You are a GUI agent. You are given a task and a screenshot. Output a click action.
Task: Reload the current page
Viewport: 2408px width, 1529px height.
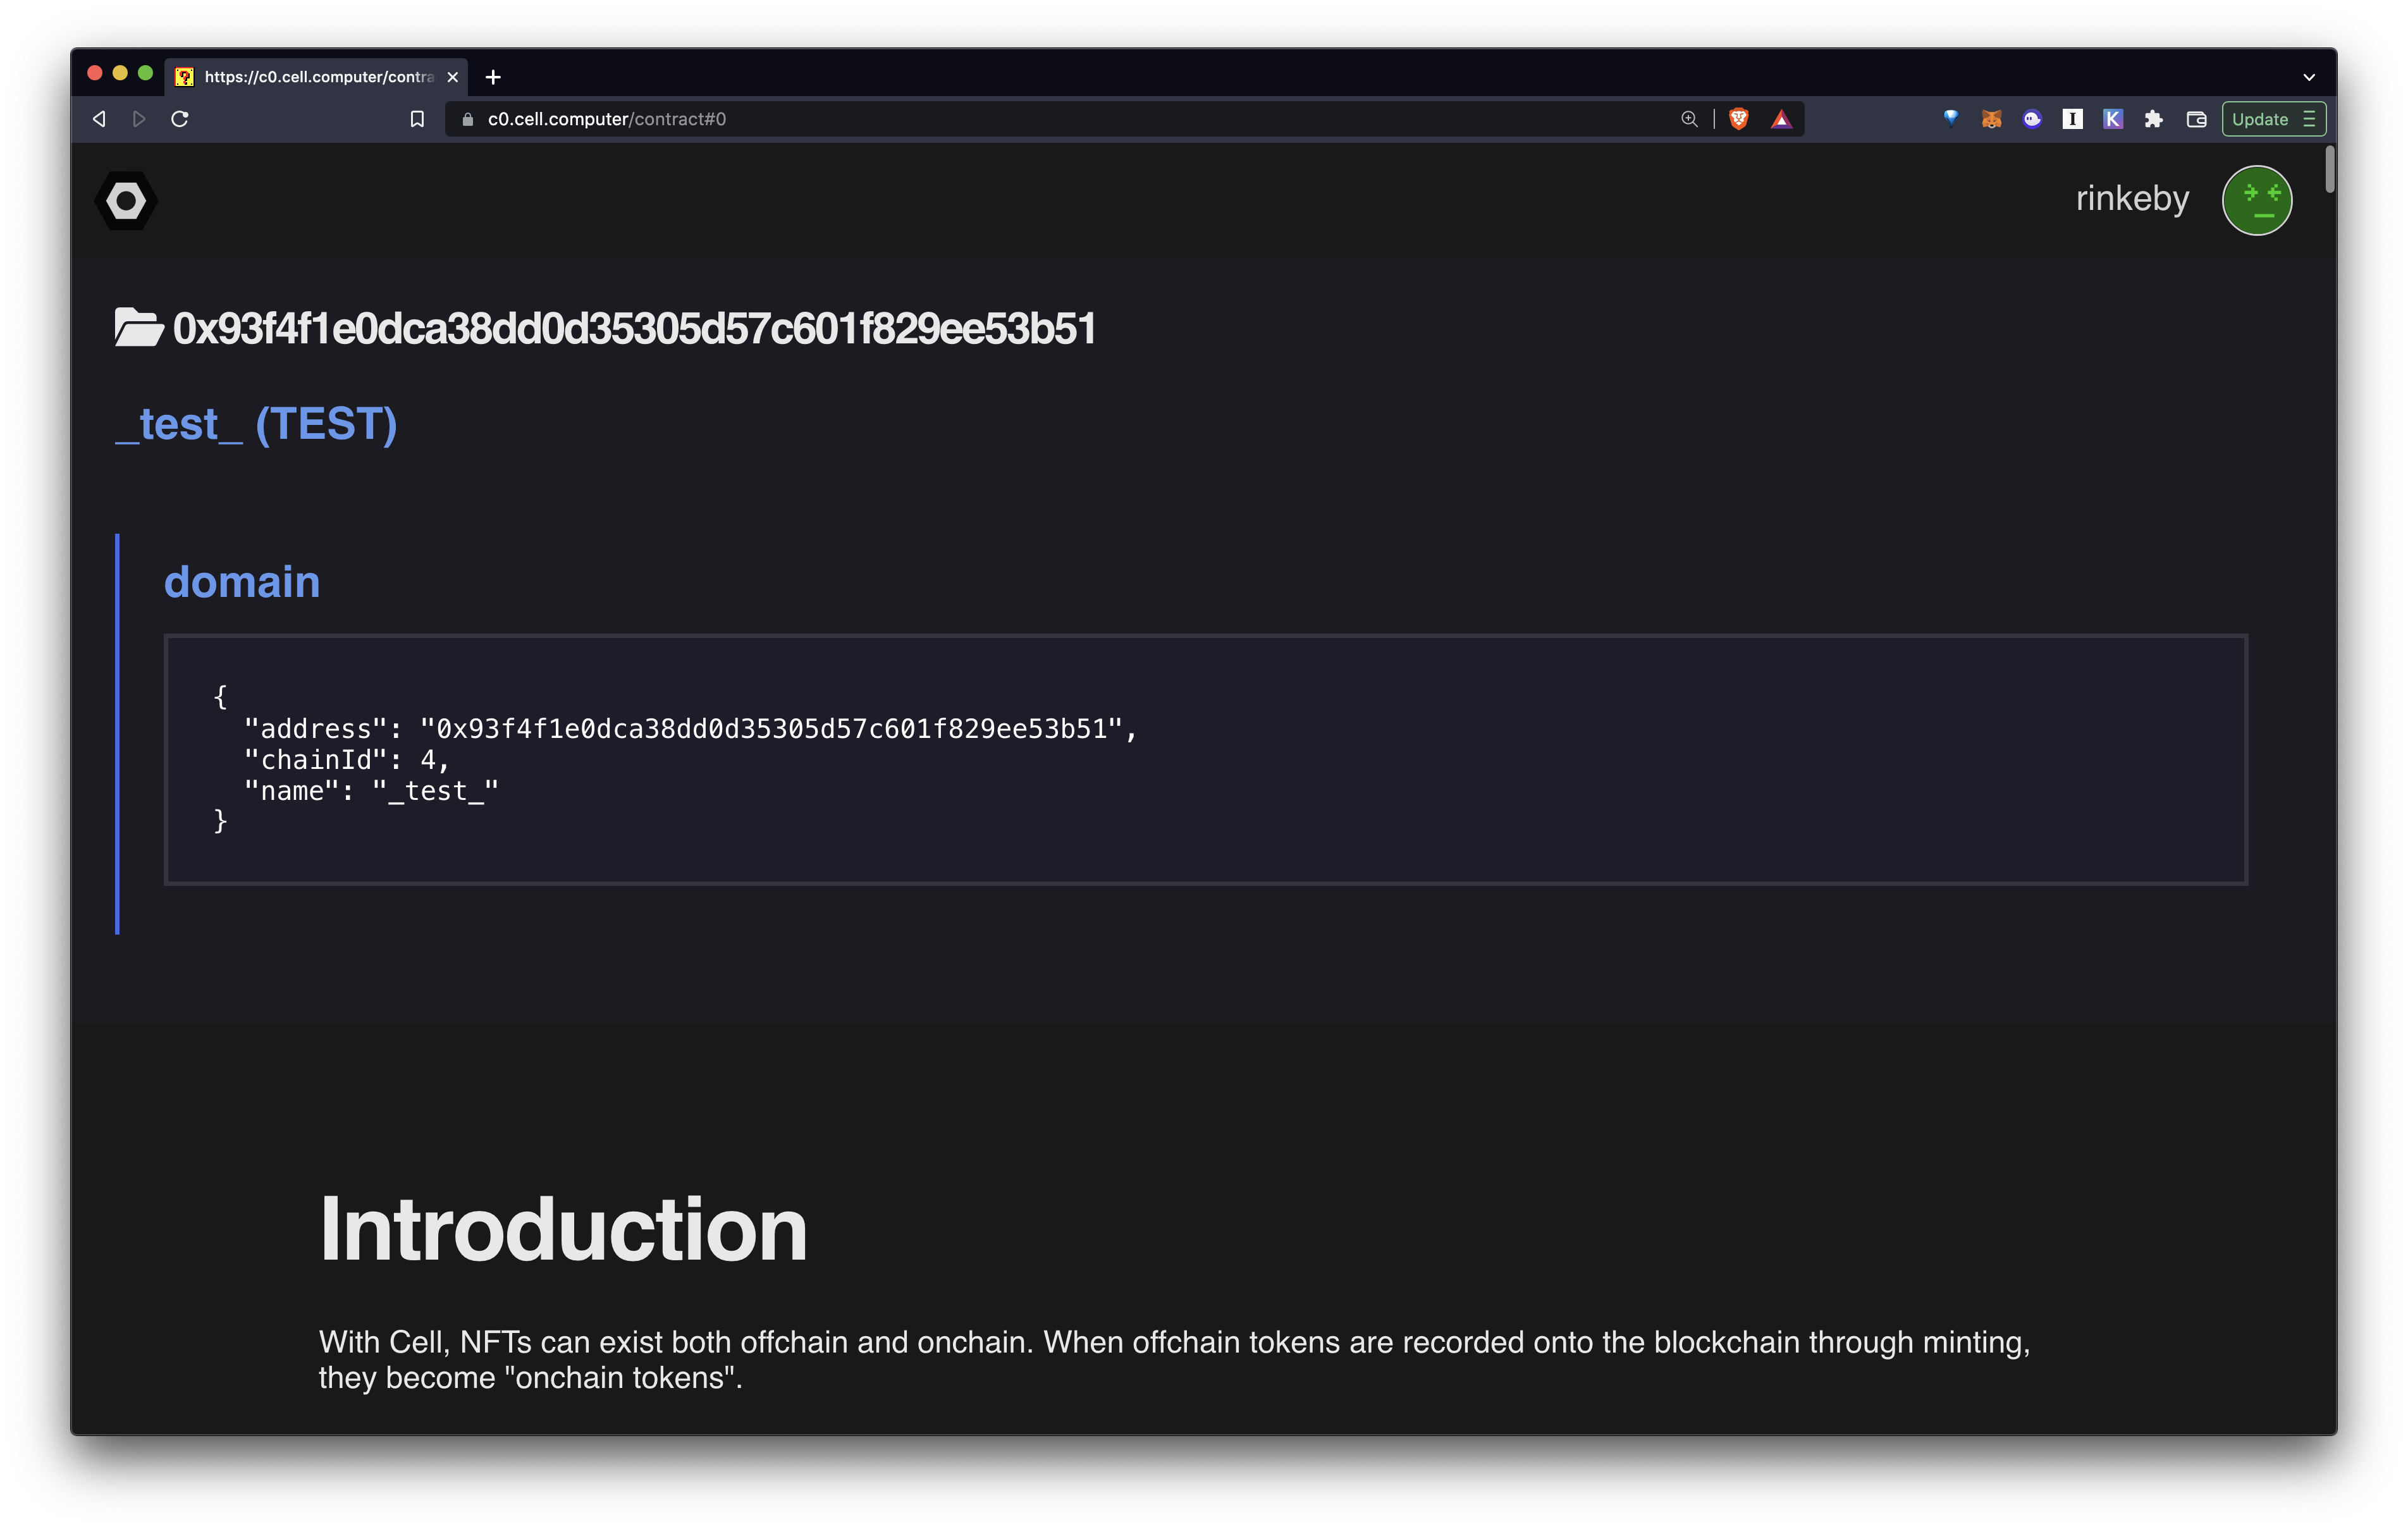[x=180, y=119]
